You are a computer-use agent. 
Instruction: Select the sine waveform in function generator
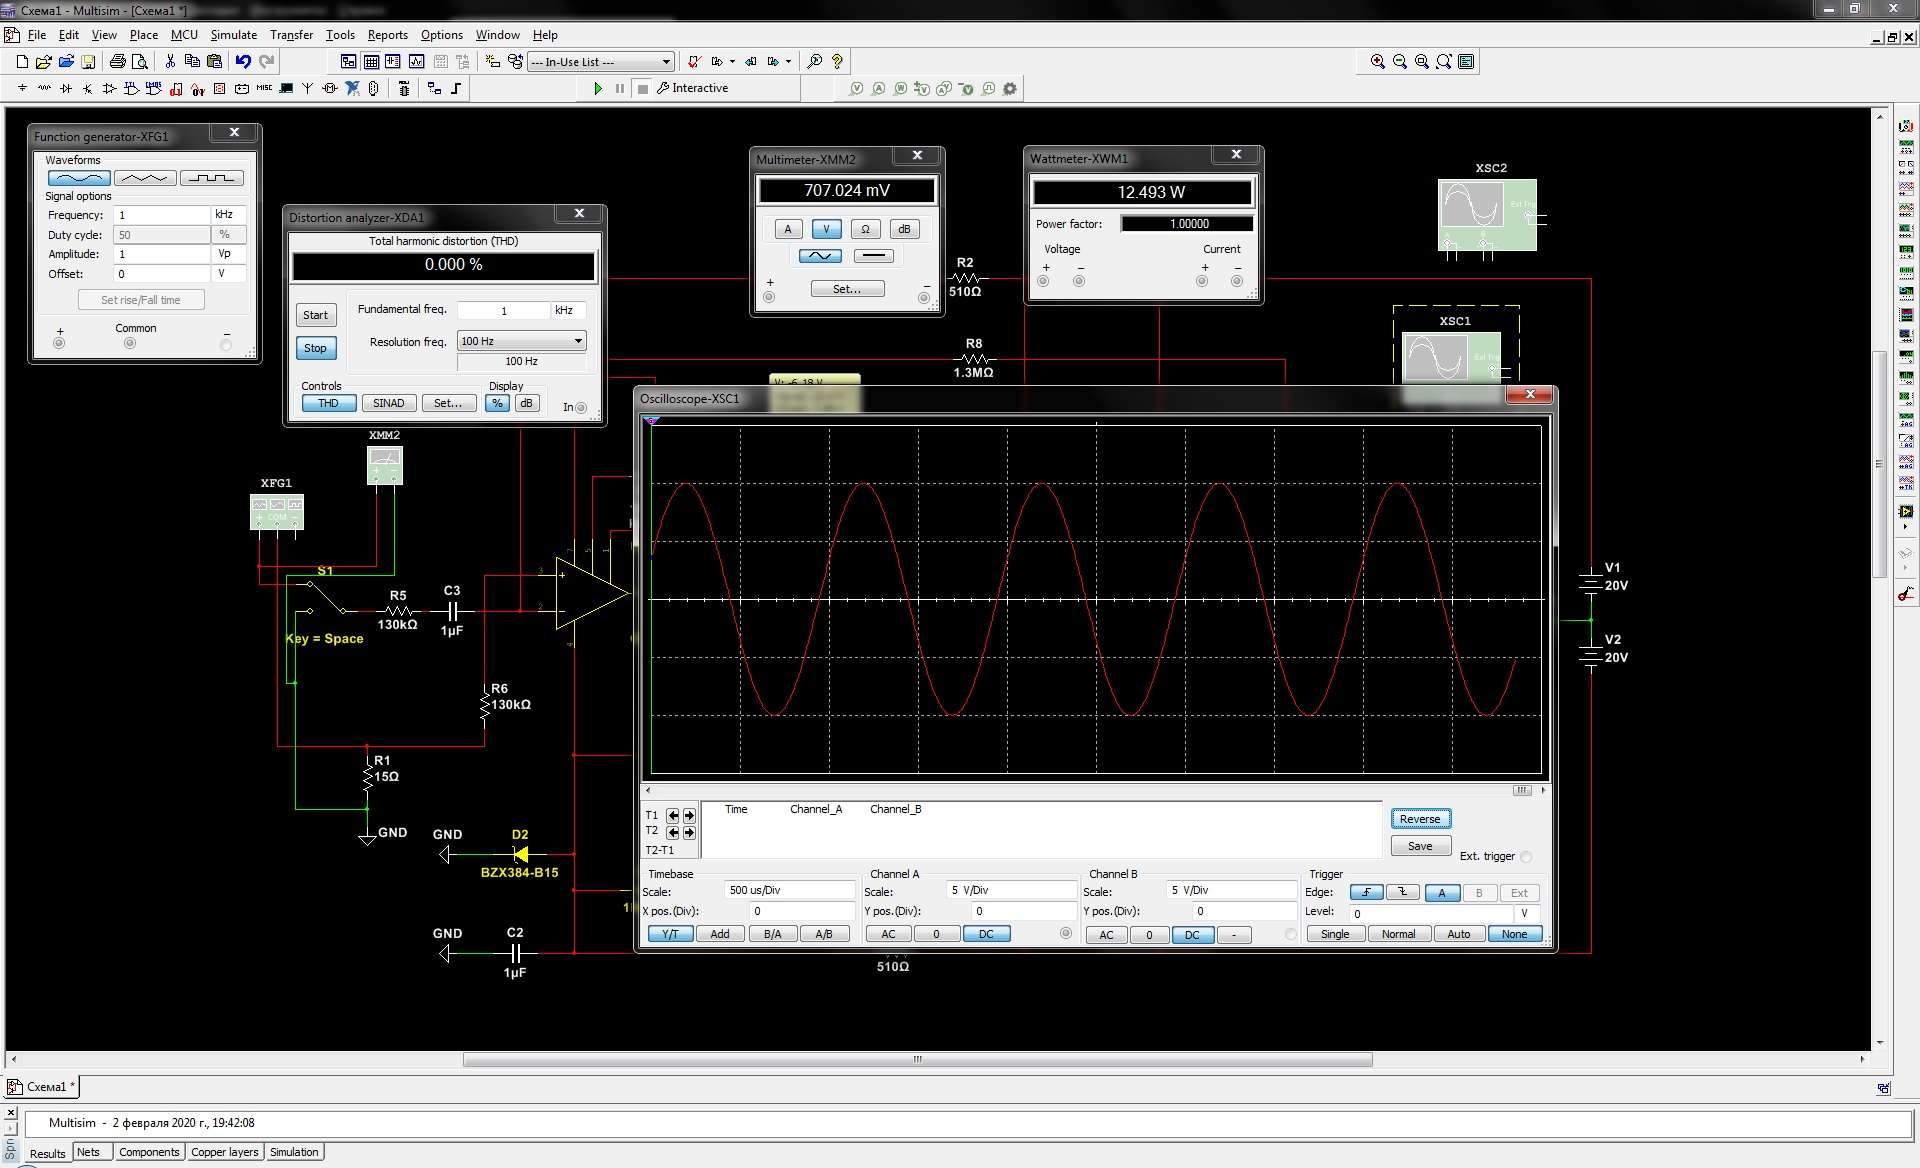pos(78,178)
